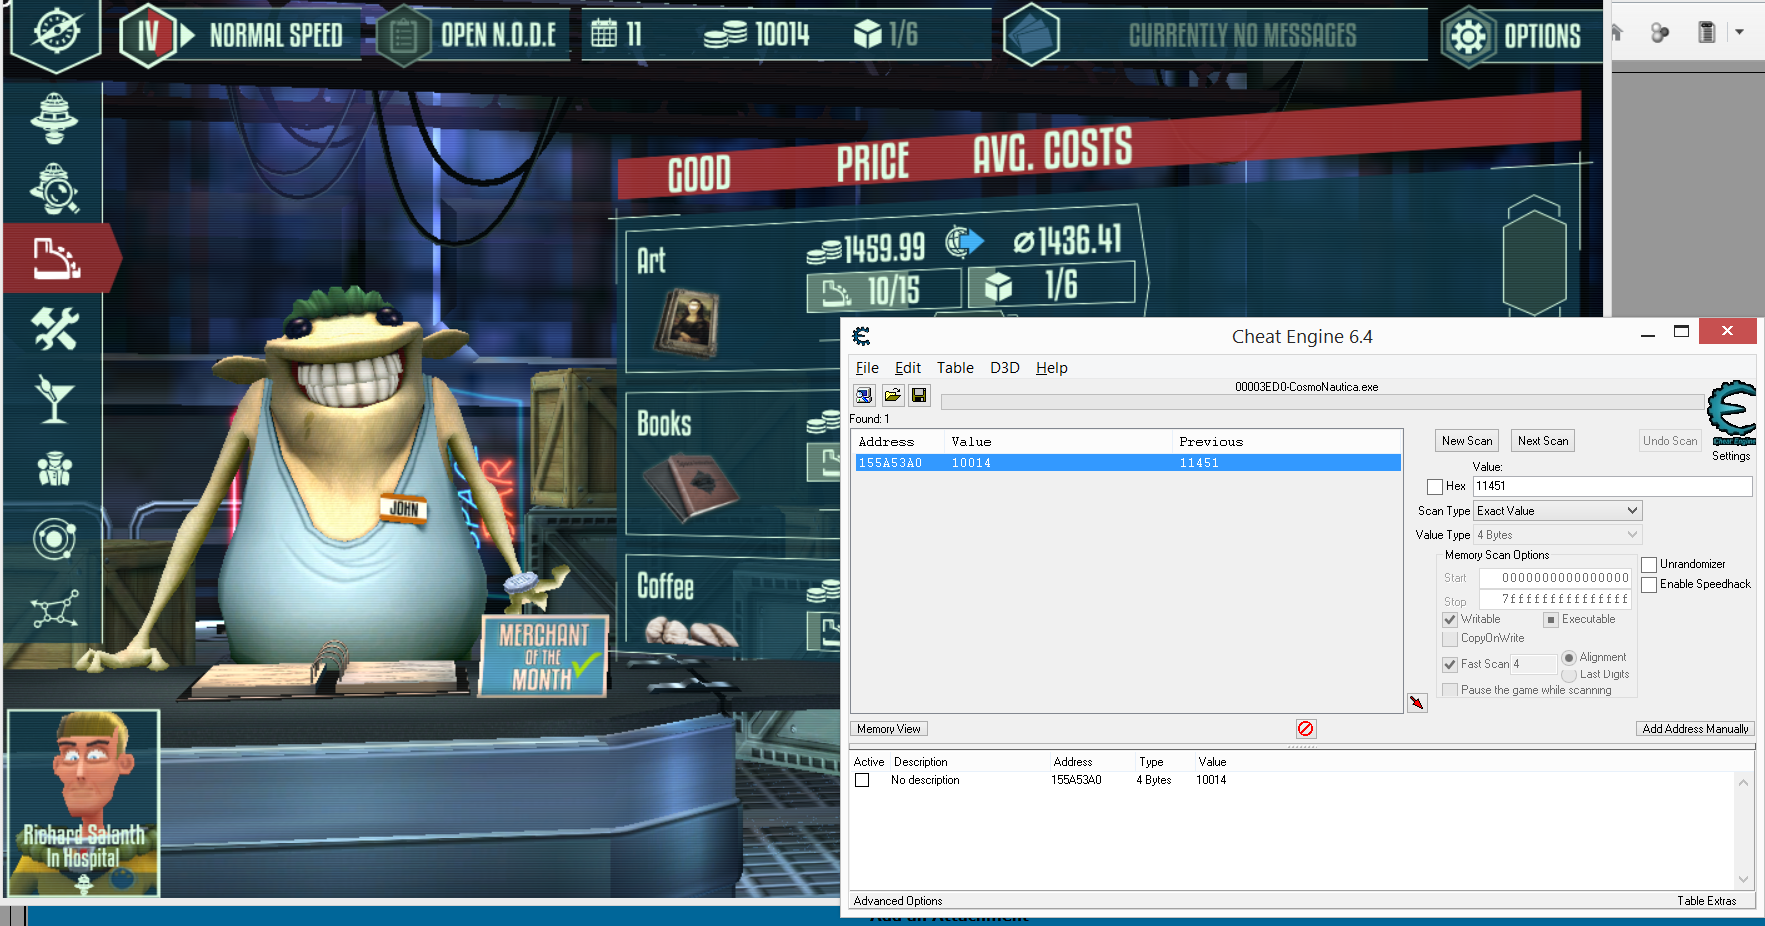The image size is (1765, 926).
Task: Click the compass icon at top left
Action: 56,32
